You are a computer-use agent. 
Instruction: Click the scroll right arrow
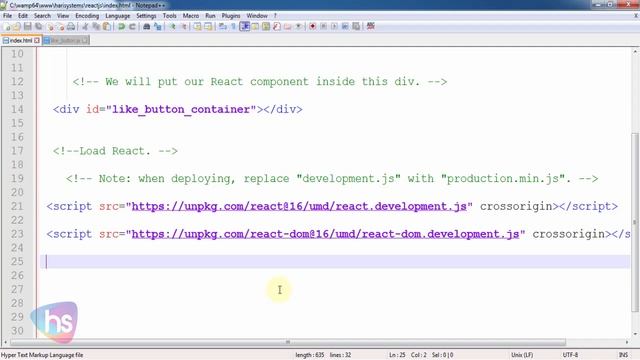coord(627,342)
